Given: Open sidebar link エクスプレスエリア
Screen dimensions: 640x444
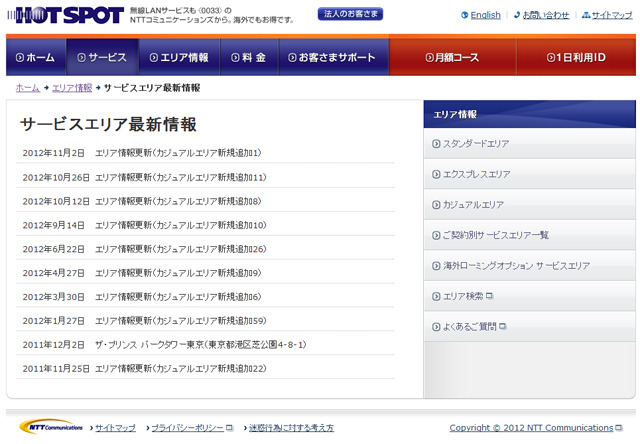Looking at the screenshot, I should pos(477,174).
